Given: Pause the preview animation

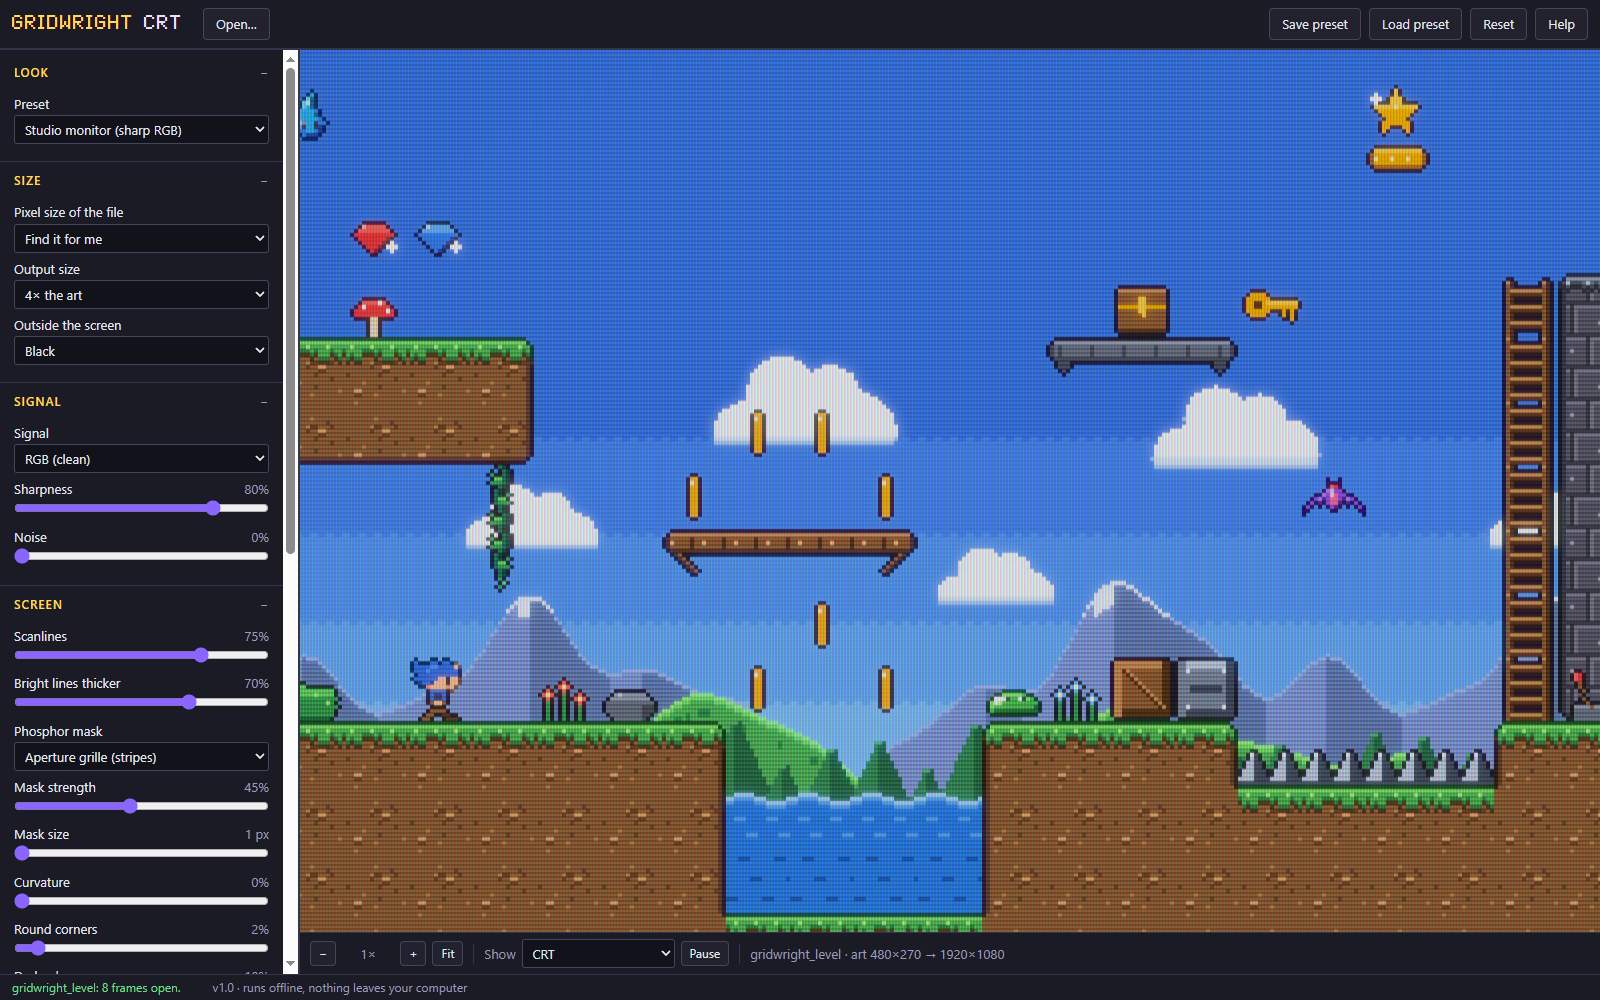Looking at the screenshot, I should pos(705,954).
